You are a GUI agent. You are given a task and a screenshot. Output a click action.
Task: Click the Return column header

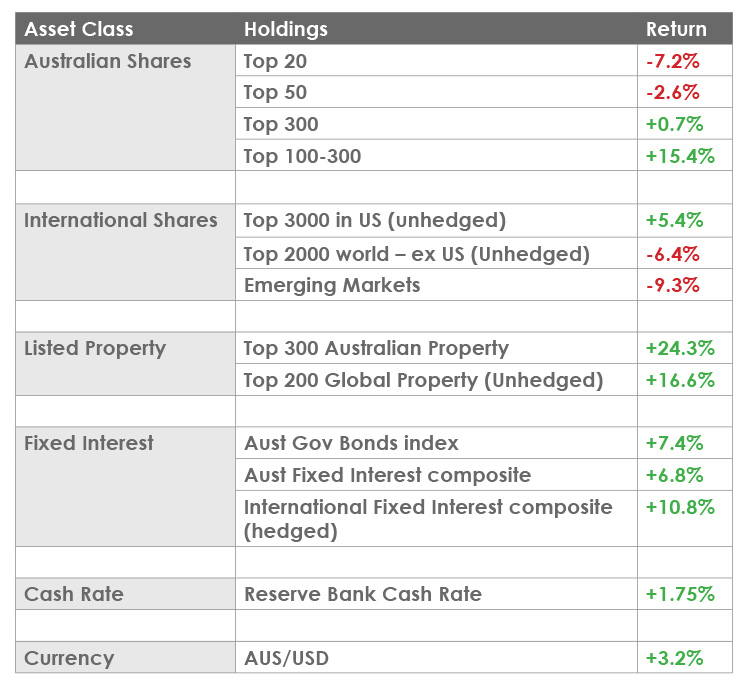677,29
